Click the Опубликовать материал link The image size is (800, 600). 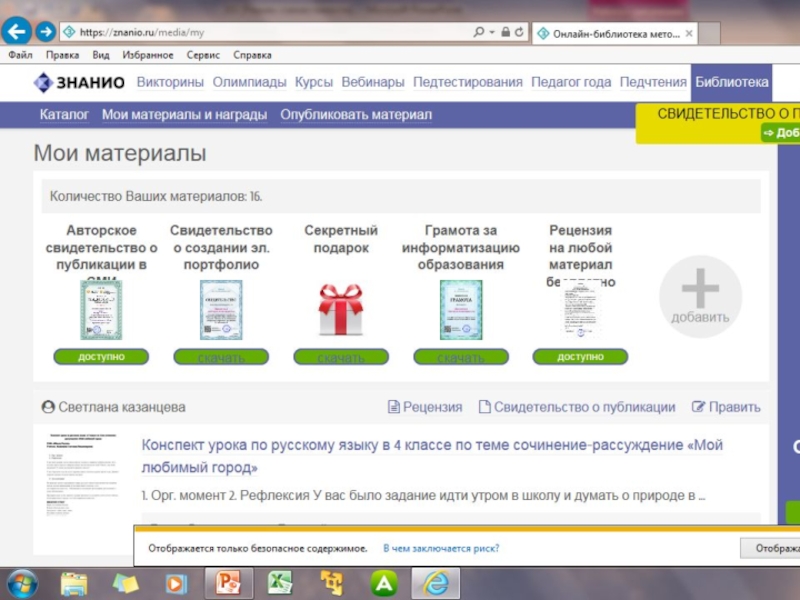(356, 115)
